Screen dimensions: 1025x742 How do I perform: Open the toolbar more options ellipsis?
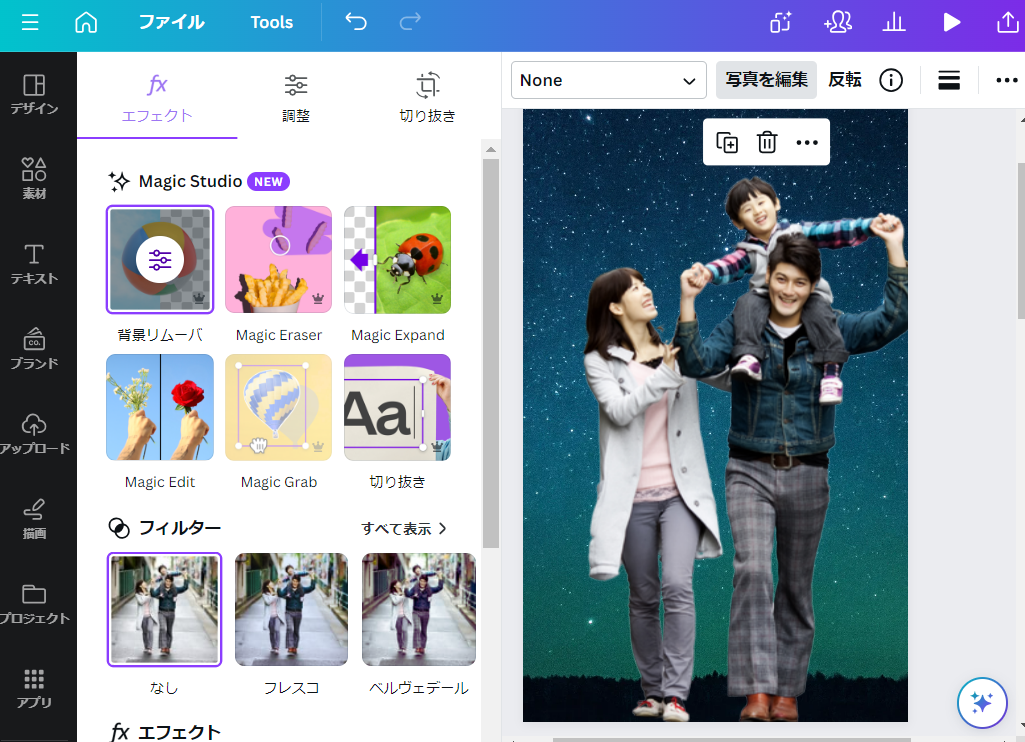click(1007, 80)
